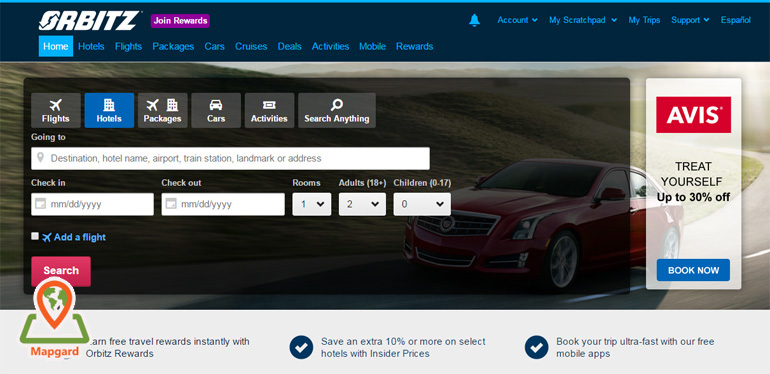The image size is (770, 374).
Task: Open Search Anything magnifier tab
Action: [337, 110]
